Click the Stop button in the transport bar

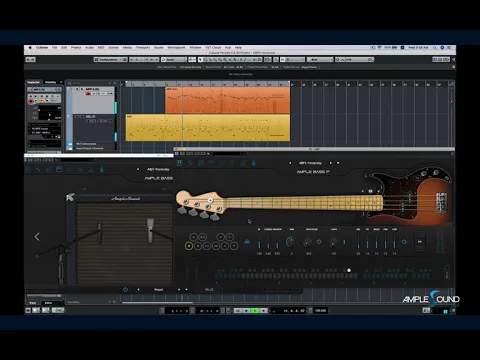pyautogui.click(x=246, y=311)
